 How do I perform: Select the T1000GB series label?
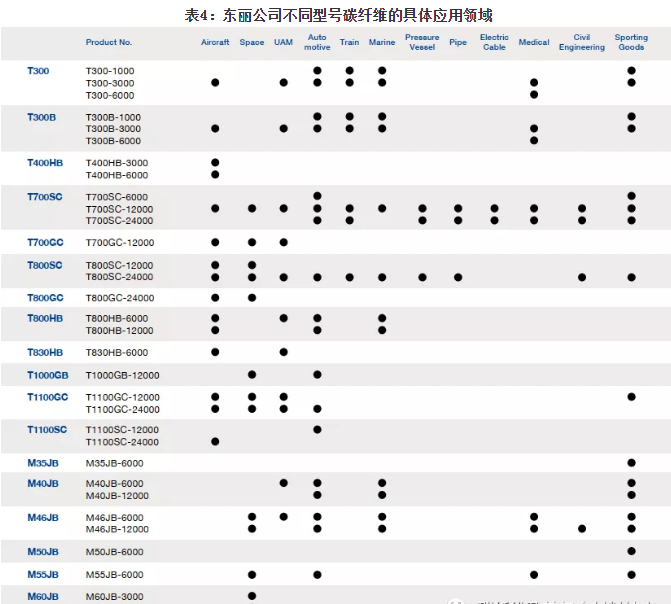pos(48,375)
